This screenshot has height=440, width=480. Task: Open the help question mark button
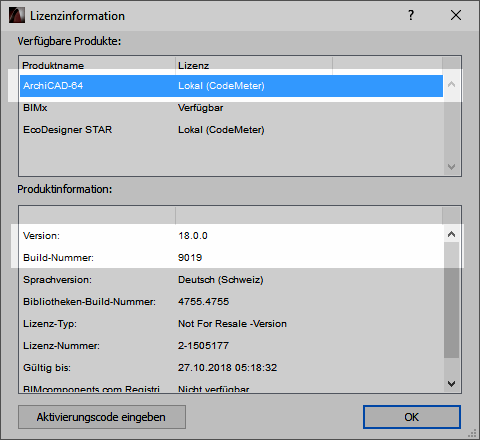point(411,15)
